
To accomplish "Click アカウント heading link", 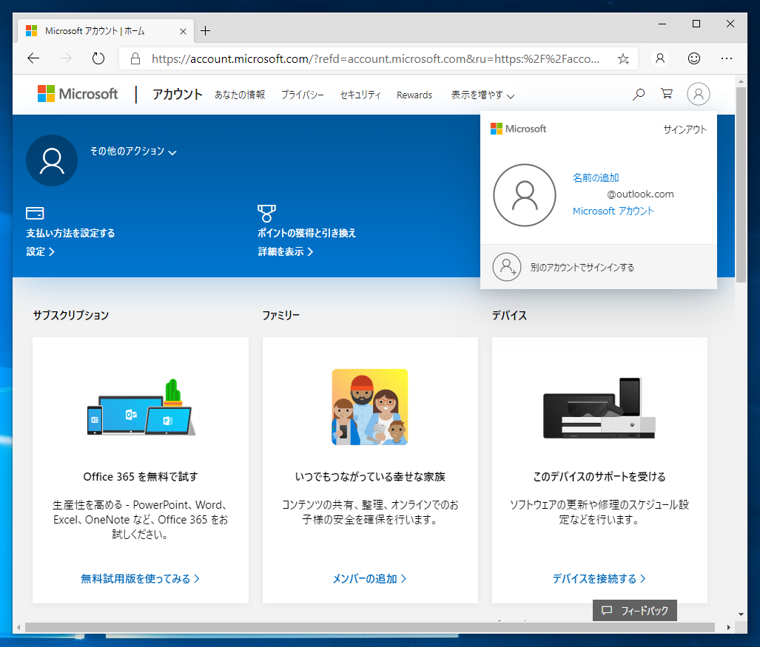I will 177,94.
